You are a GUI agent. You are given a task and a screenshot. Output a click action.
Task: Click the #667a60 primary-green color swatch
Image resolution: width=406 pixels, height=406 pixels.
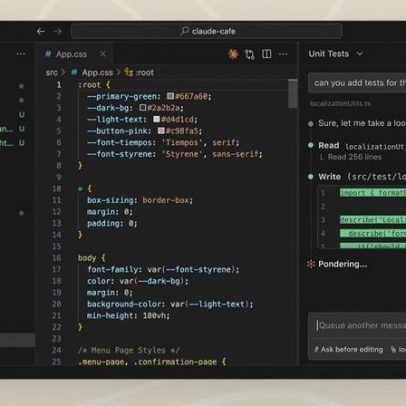171,96
